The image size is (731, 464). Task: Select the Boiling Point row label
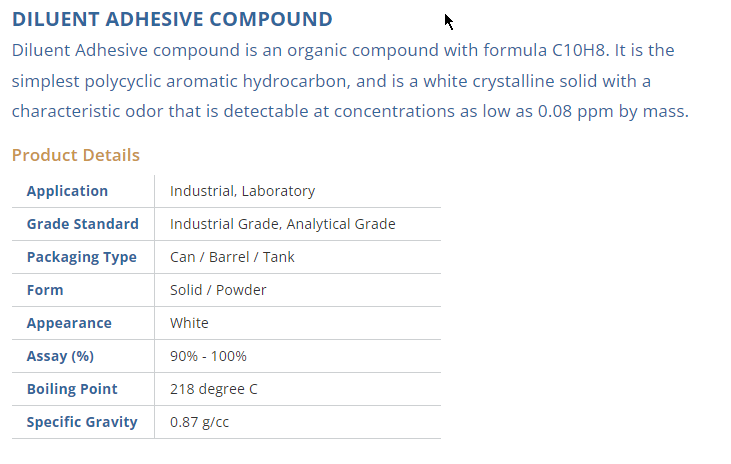coord(72,389)
